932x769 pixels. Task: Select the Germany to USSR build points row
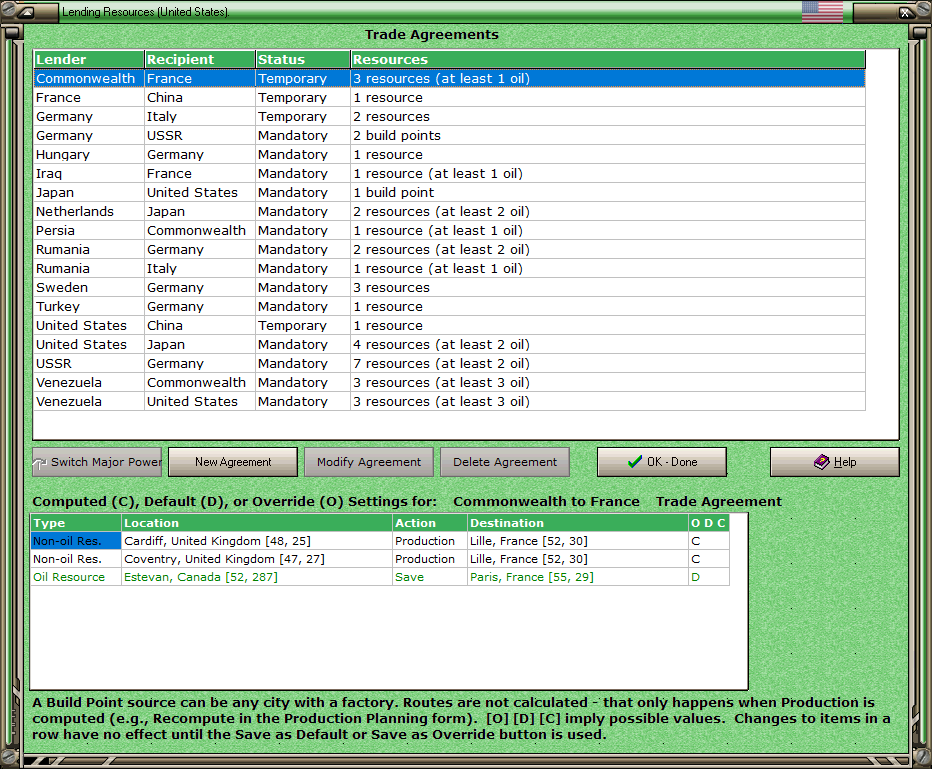point(449,135)
